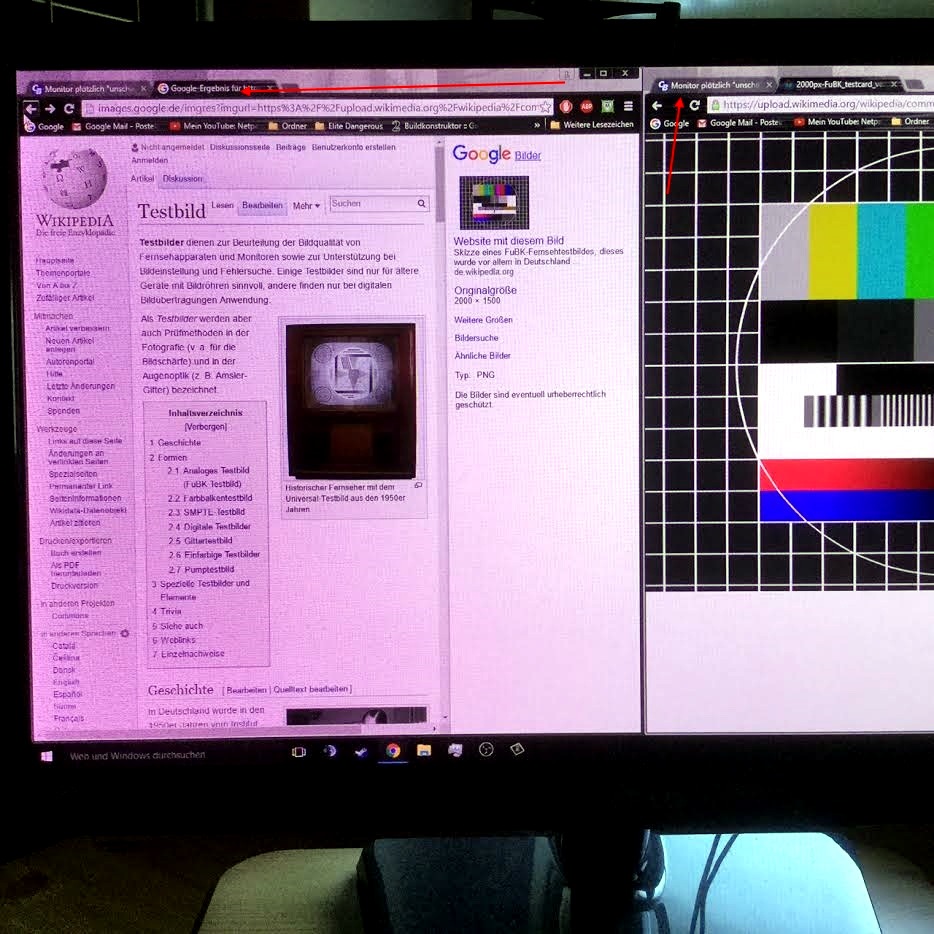Click the Wikipedia globe logo
Screen dimensions: 934x934
coord(74,177)
